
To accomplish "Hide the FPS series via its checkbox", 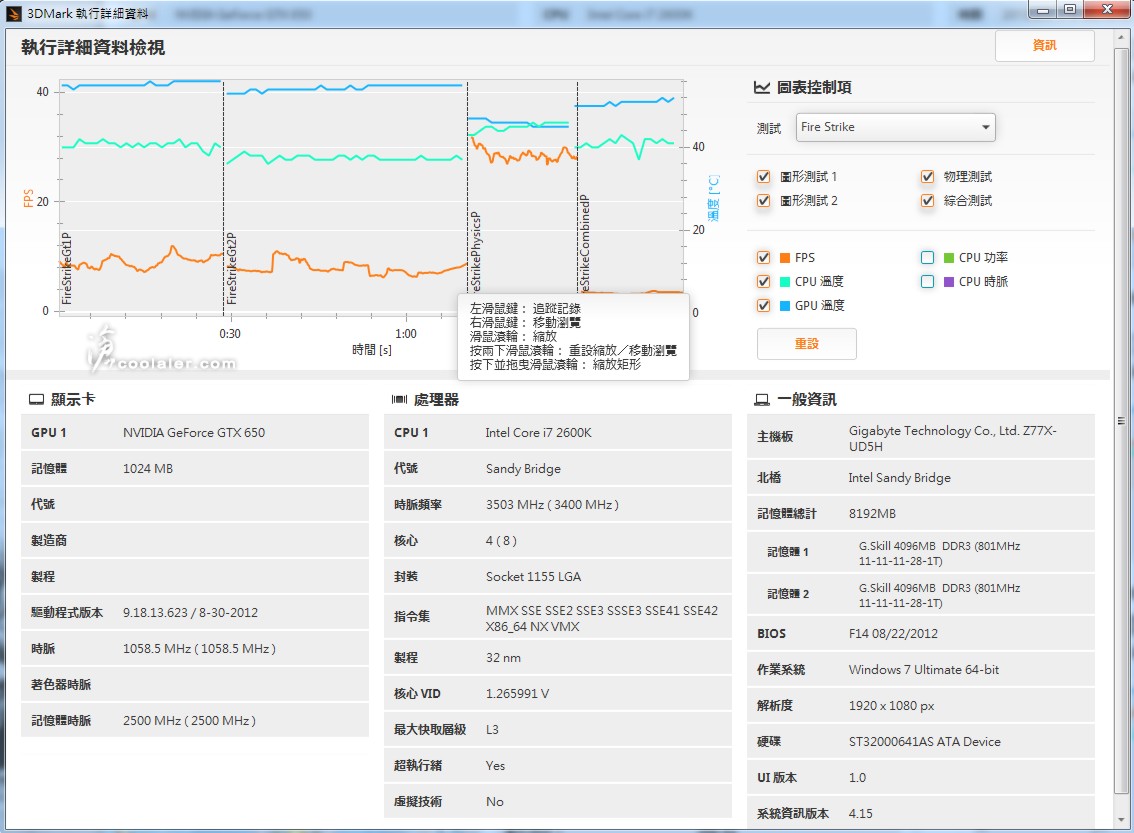I will tap(763, 257).
